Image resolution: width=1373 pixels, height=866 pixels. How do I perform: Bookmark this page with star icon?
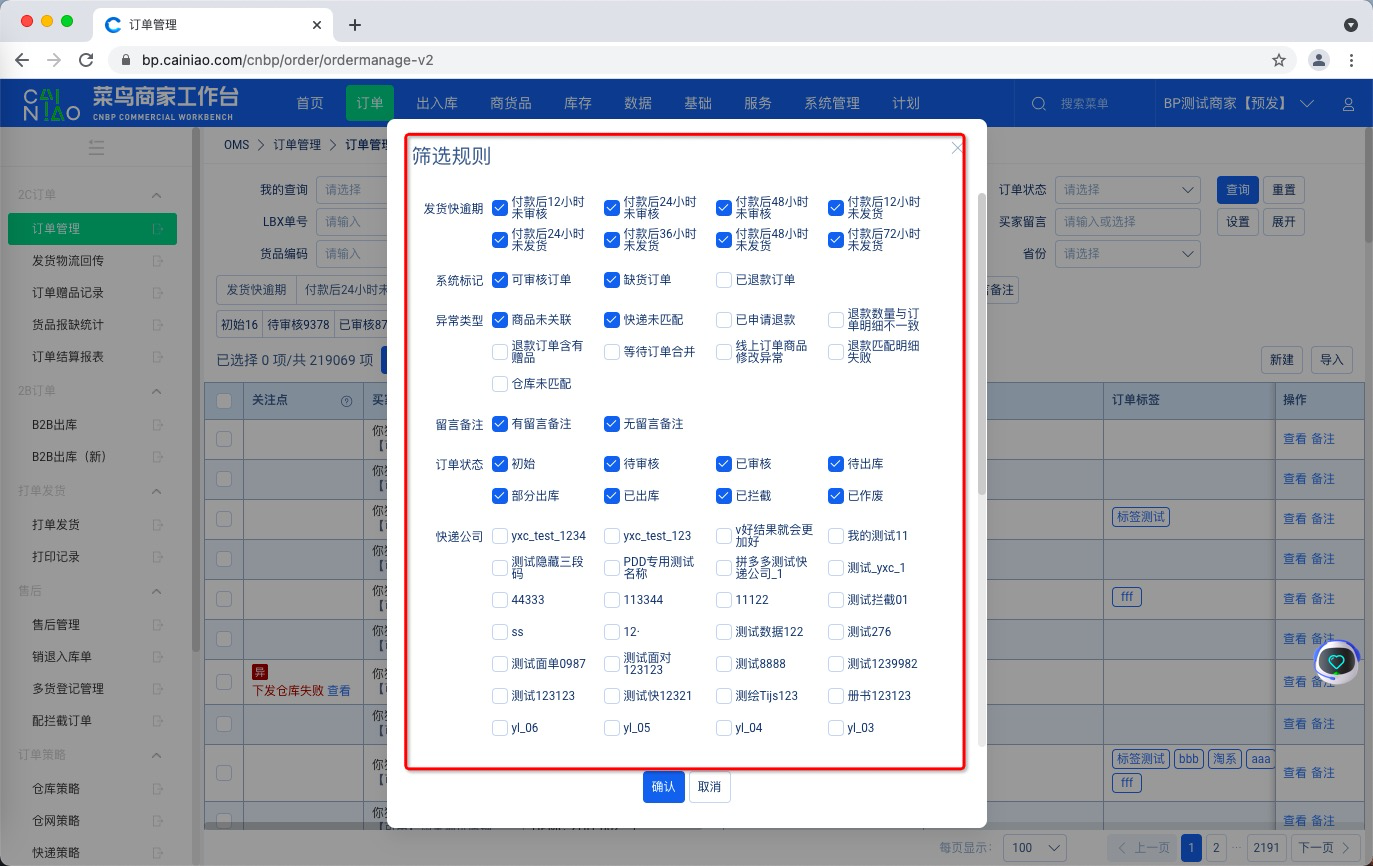[1279, 60]
